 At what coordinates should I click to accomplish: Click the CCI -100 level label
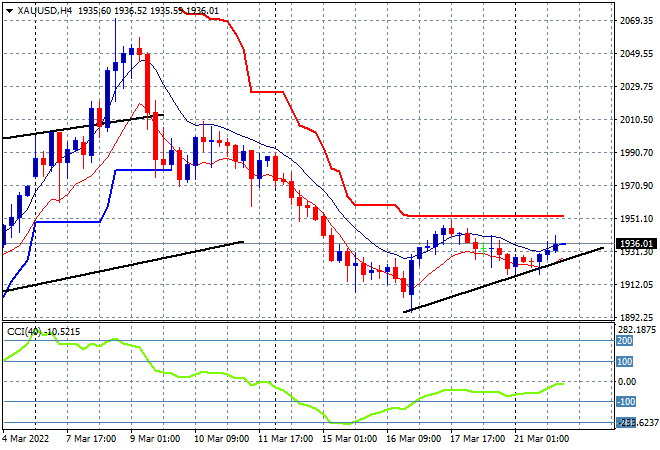tap(627, 402)
